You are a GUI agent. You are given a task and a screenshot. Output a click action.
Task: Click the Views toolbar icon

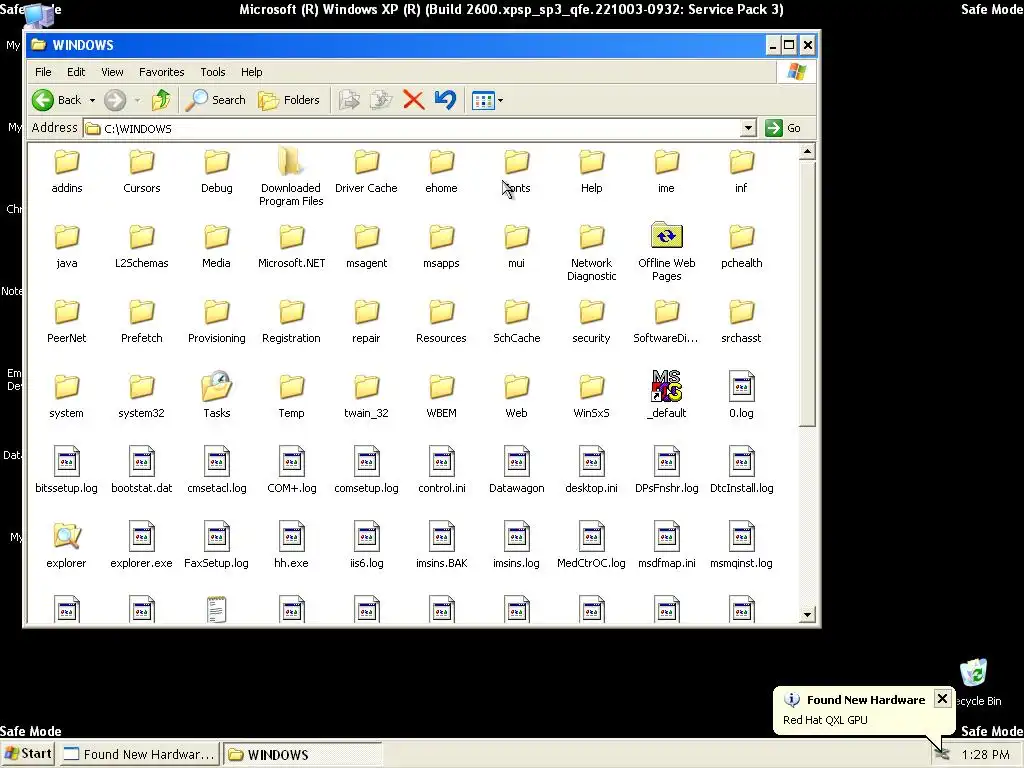483,101
